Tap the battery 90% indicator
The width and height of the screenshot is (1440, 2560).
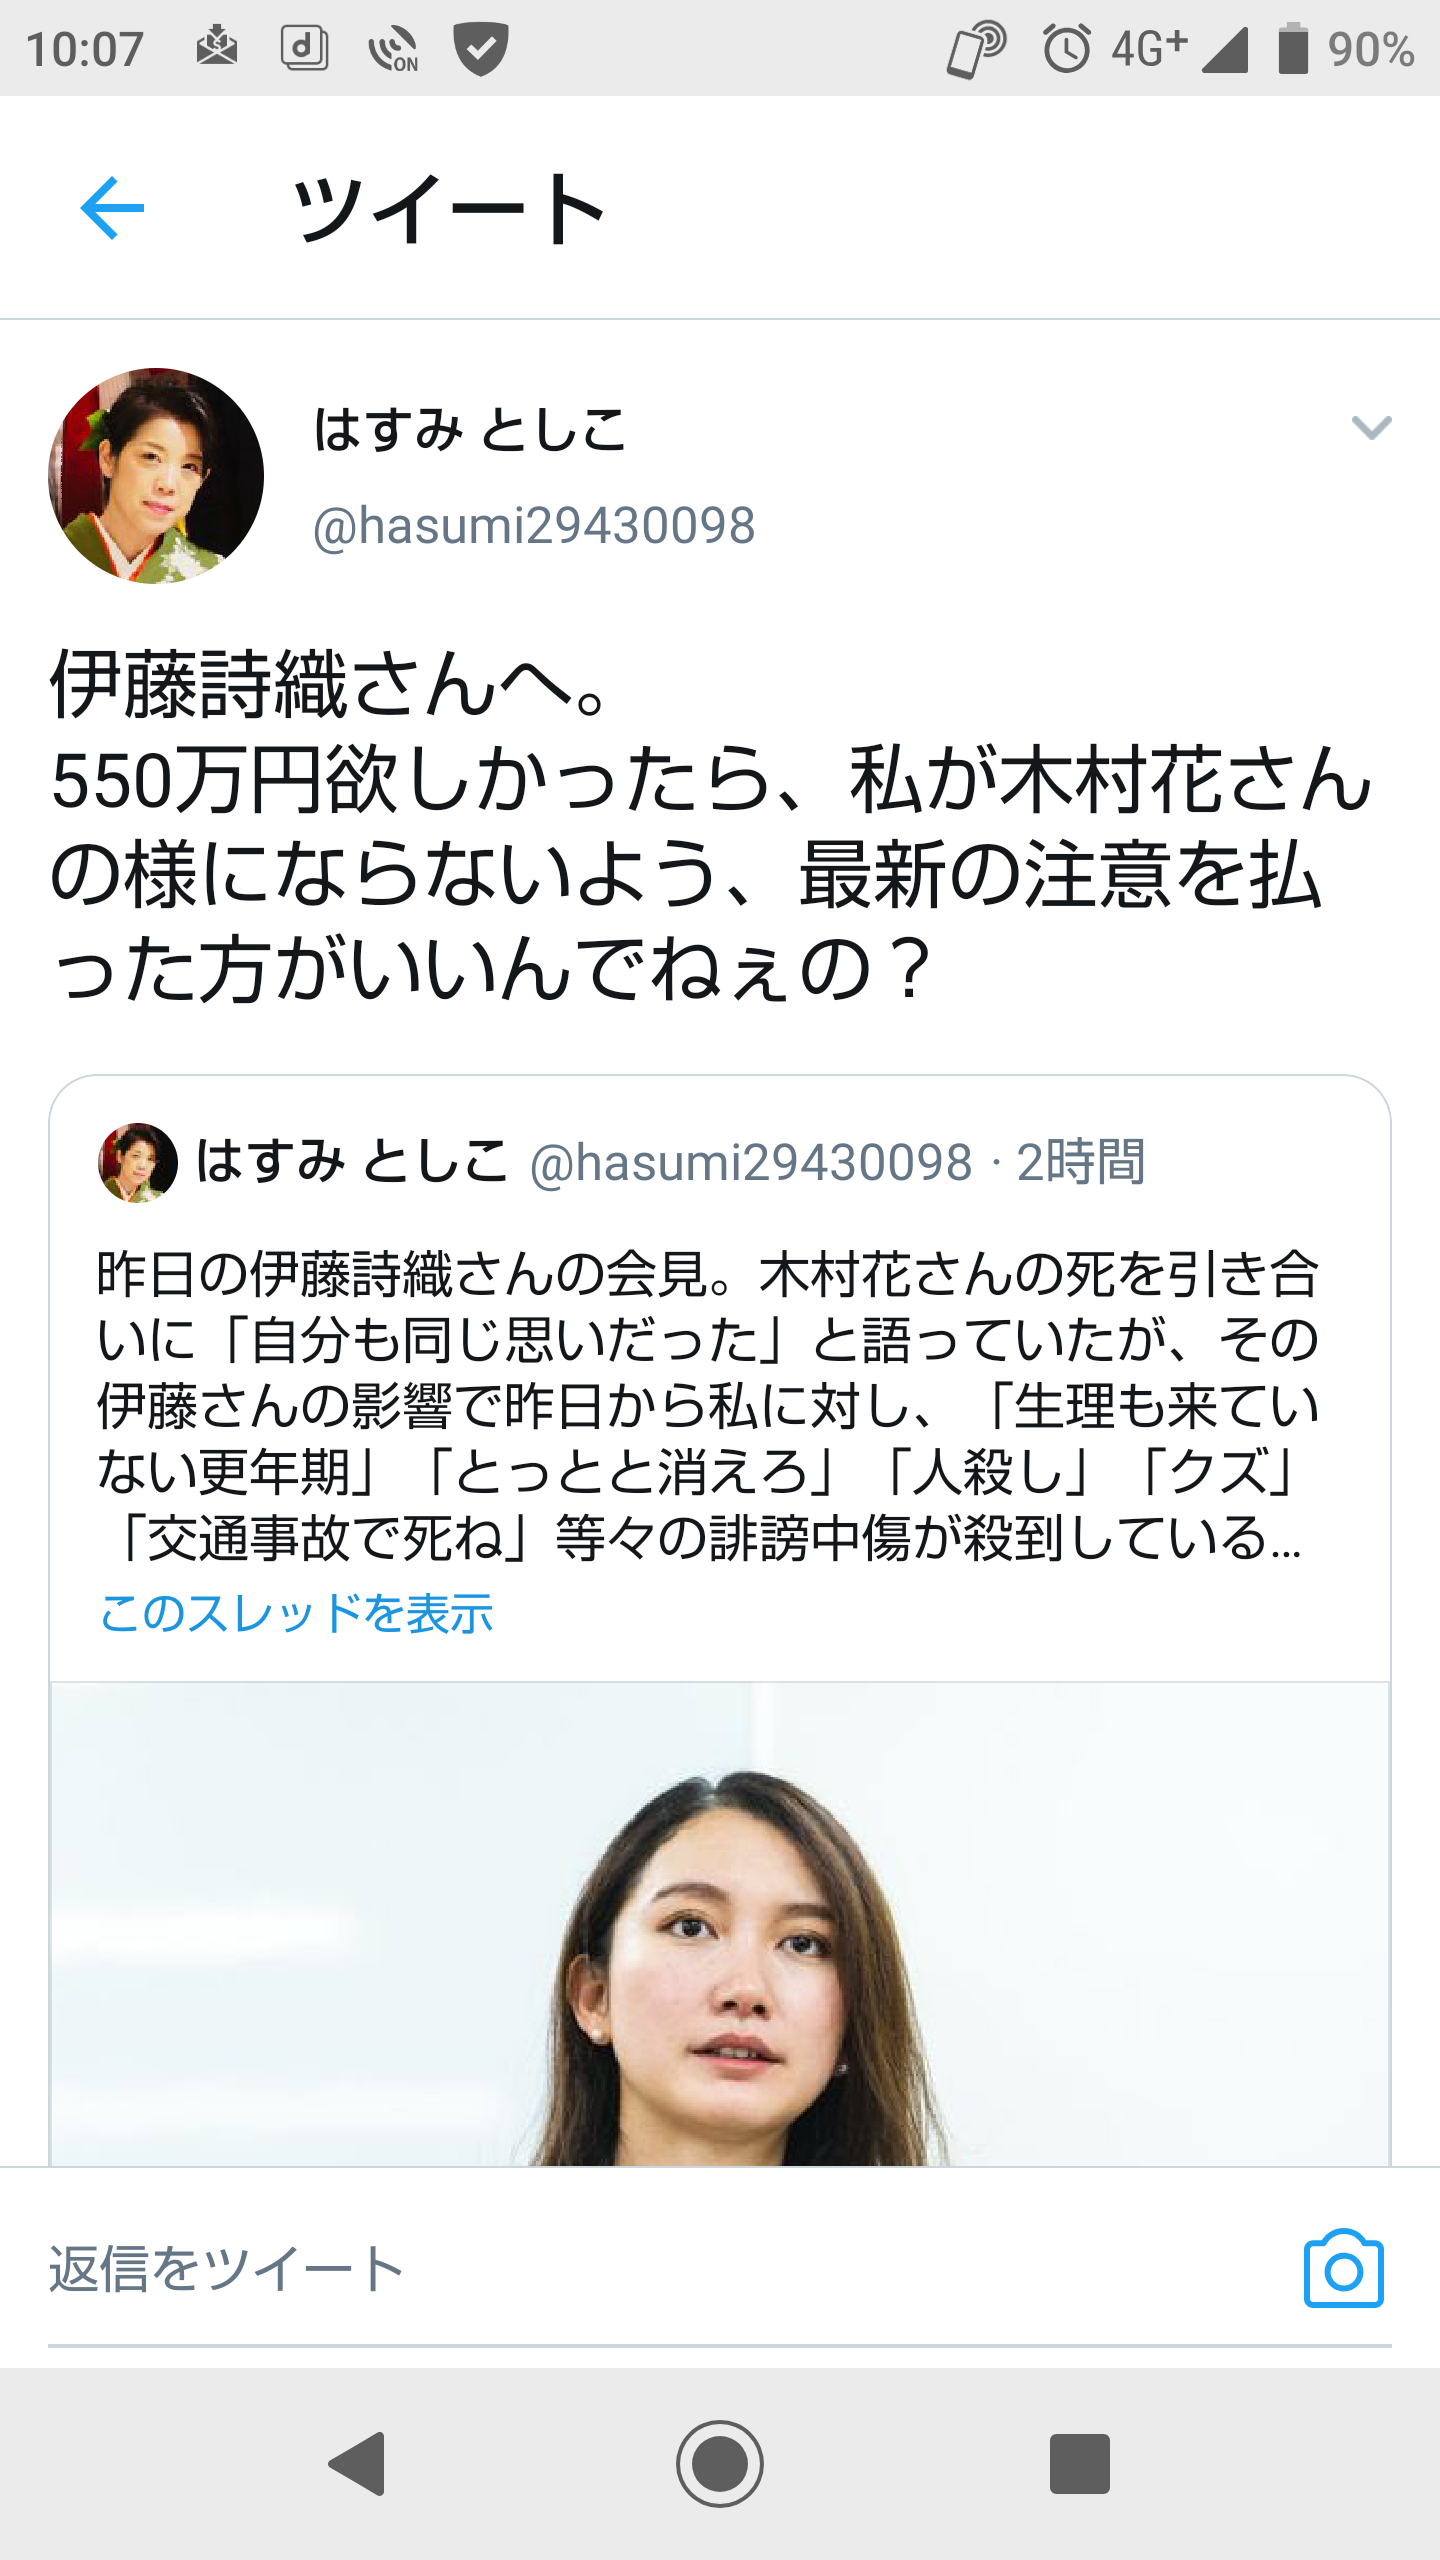pyautogui.click(x=1346, y=48)
